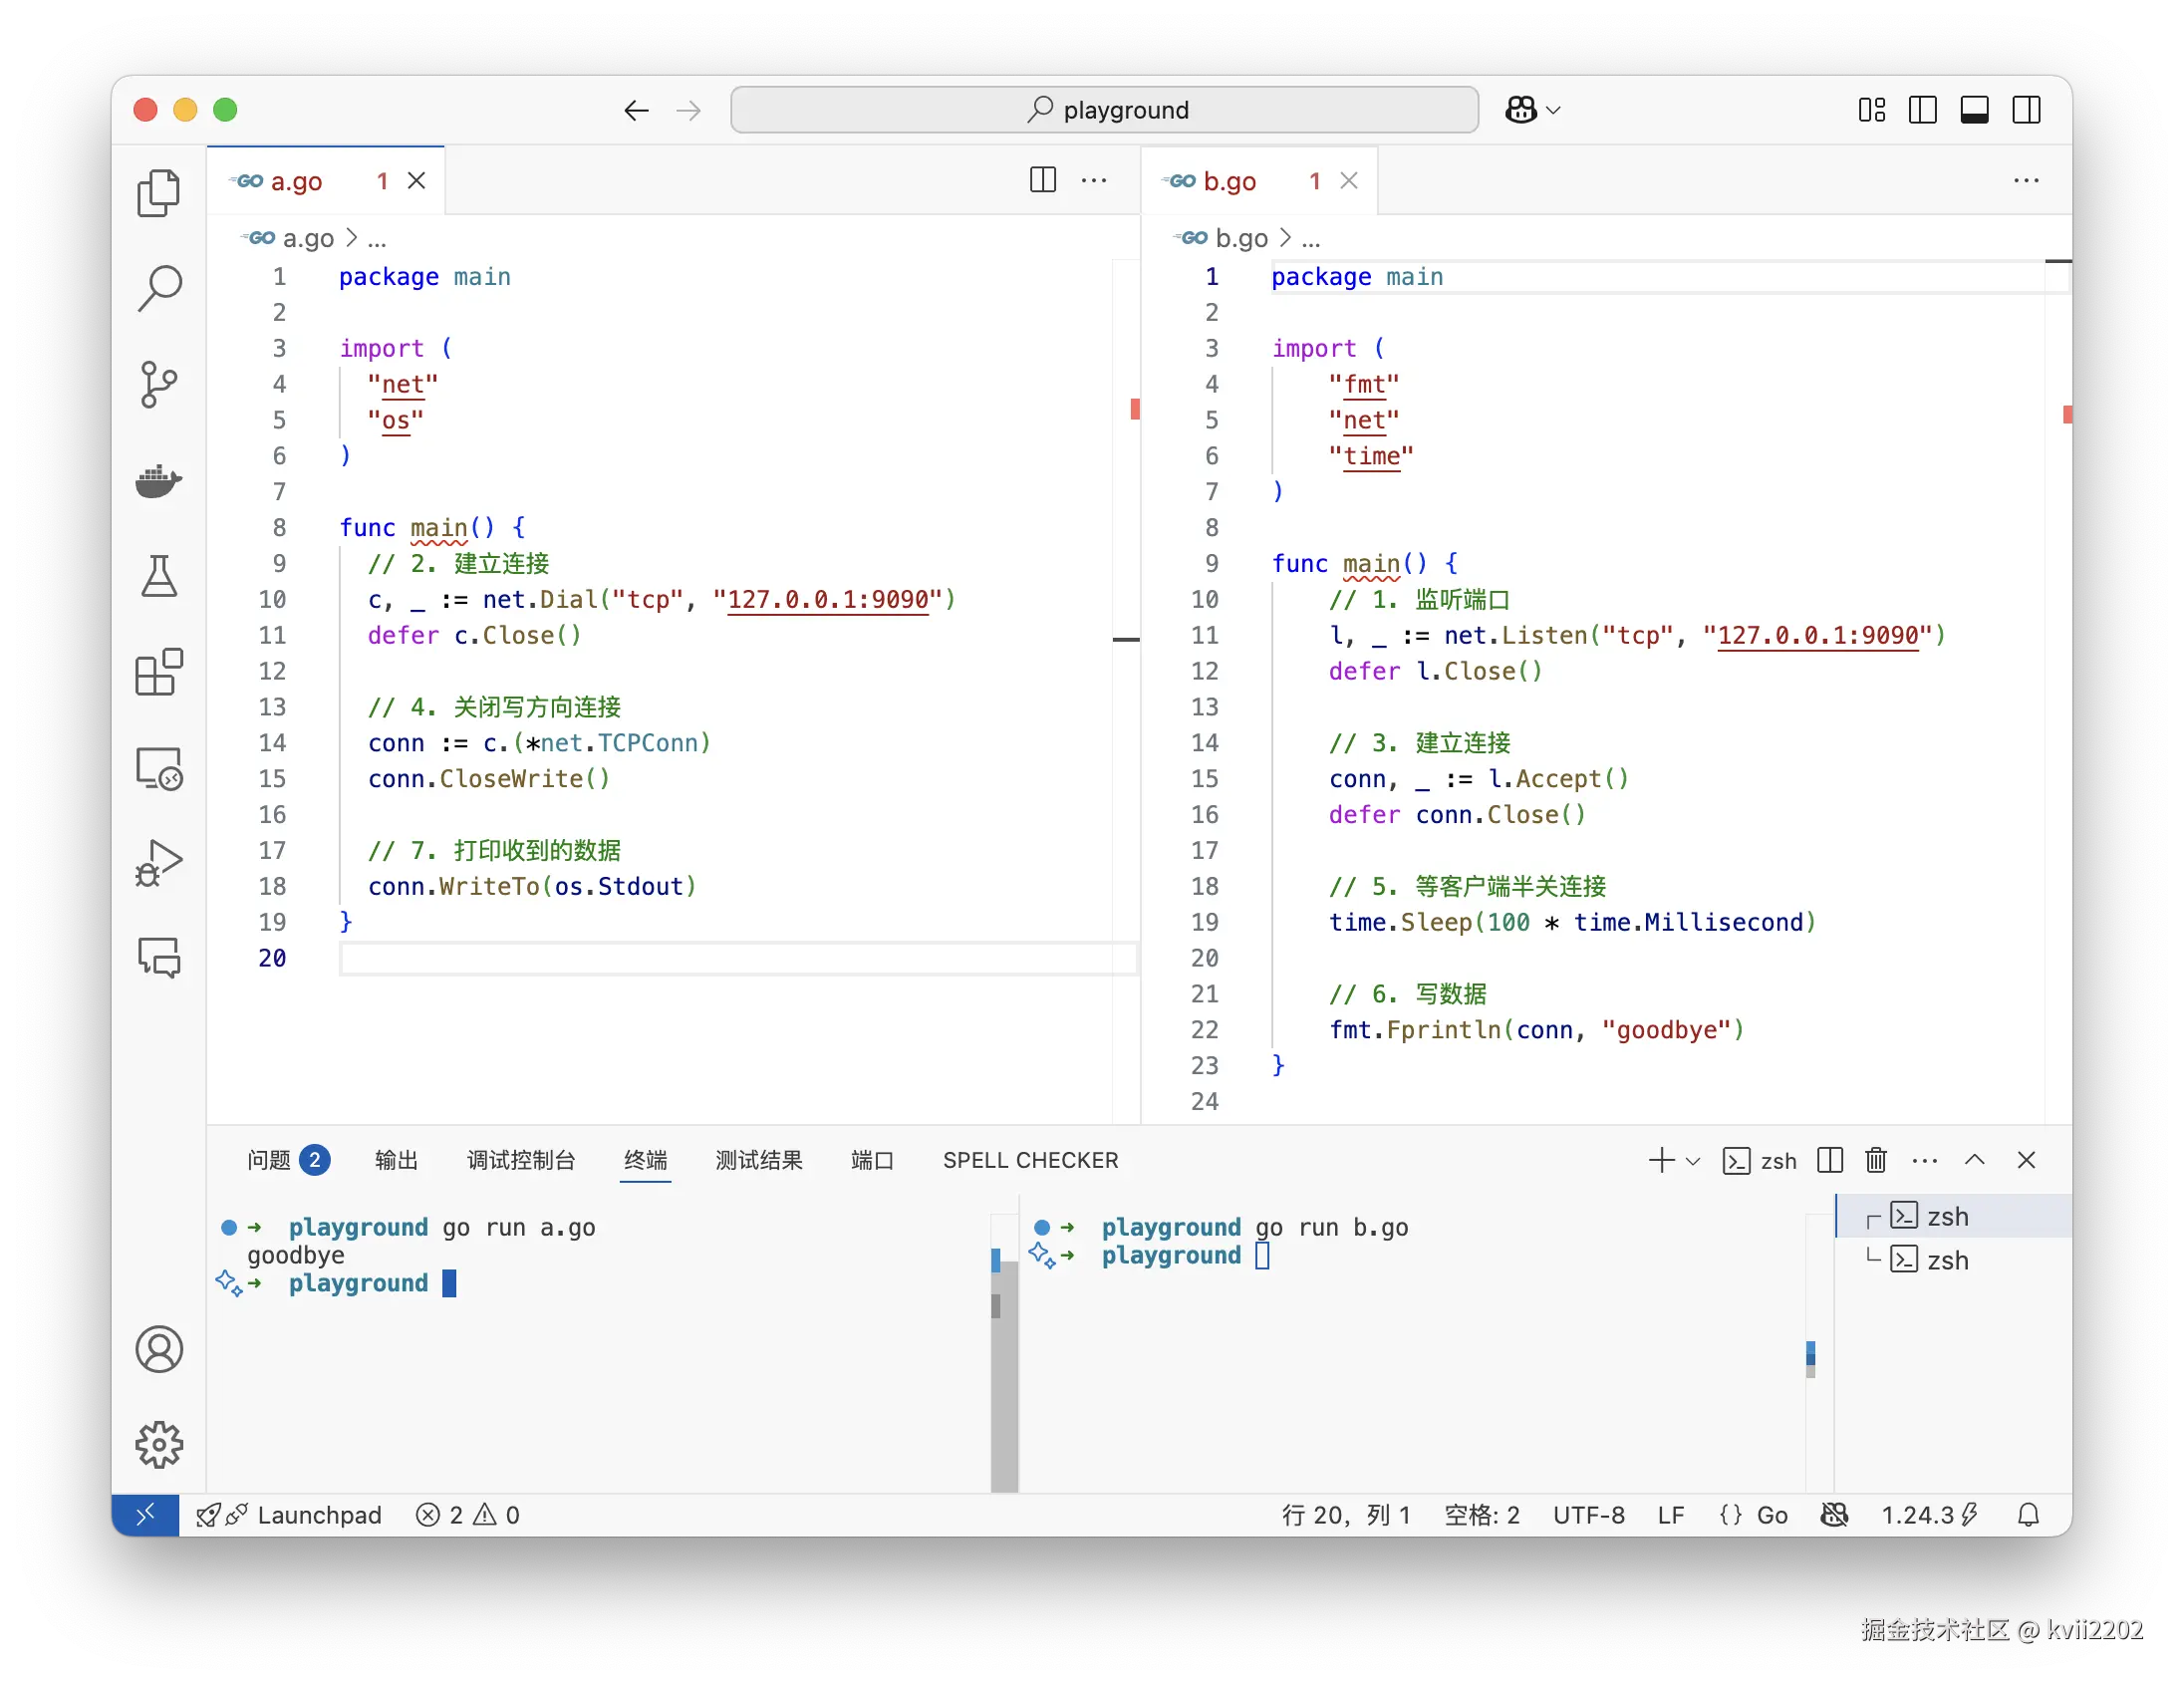Expand the new terminal launch profile dropdown
Image resolution: width=2184 pixels, height=1684 pixels.
[1693, 1161]
